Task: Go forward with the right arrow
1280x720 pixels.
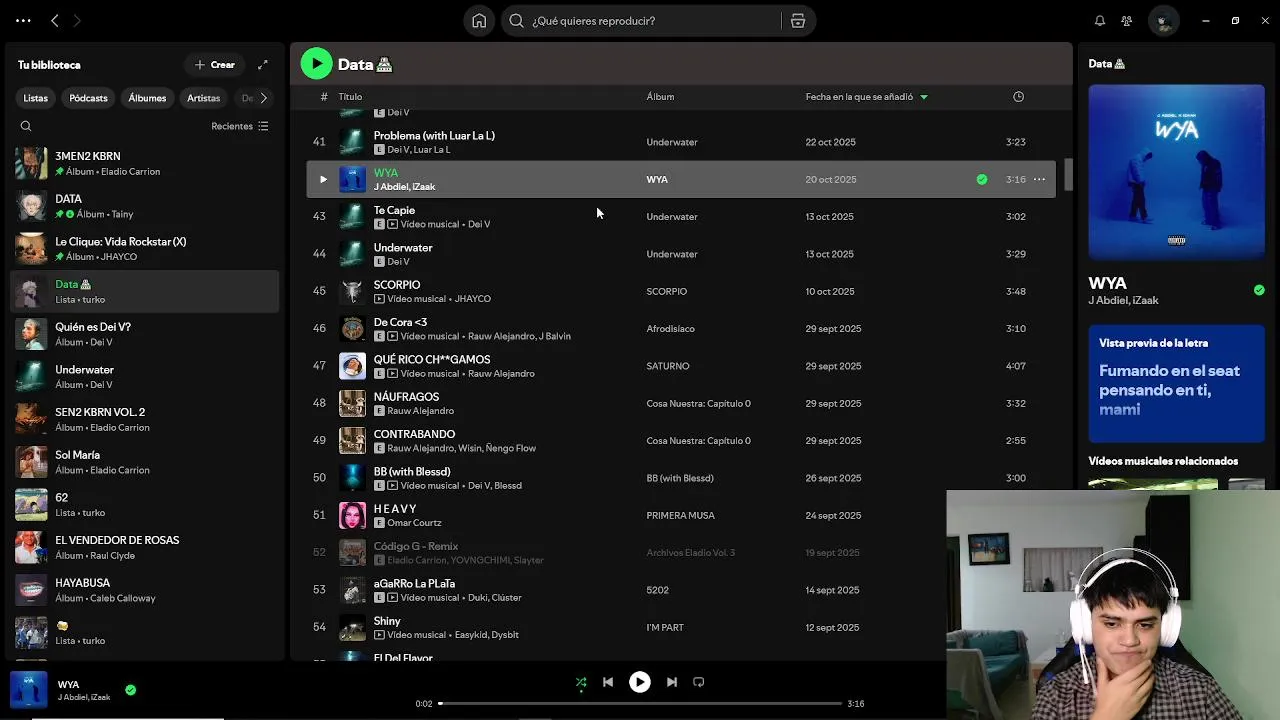Action: click(x=77, y=20)
